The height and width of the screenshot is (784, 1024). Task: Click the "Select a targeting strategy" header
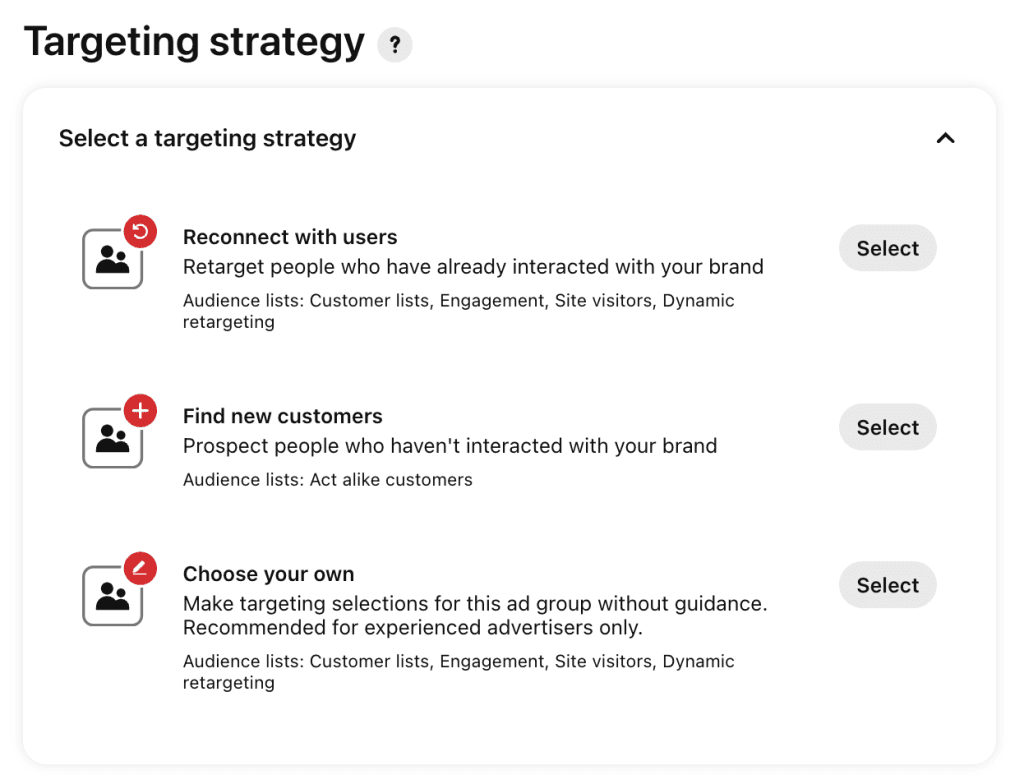pyautogui.click(x=207, y=138)
